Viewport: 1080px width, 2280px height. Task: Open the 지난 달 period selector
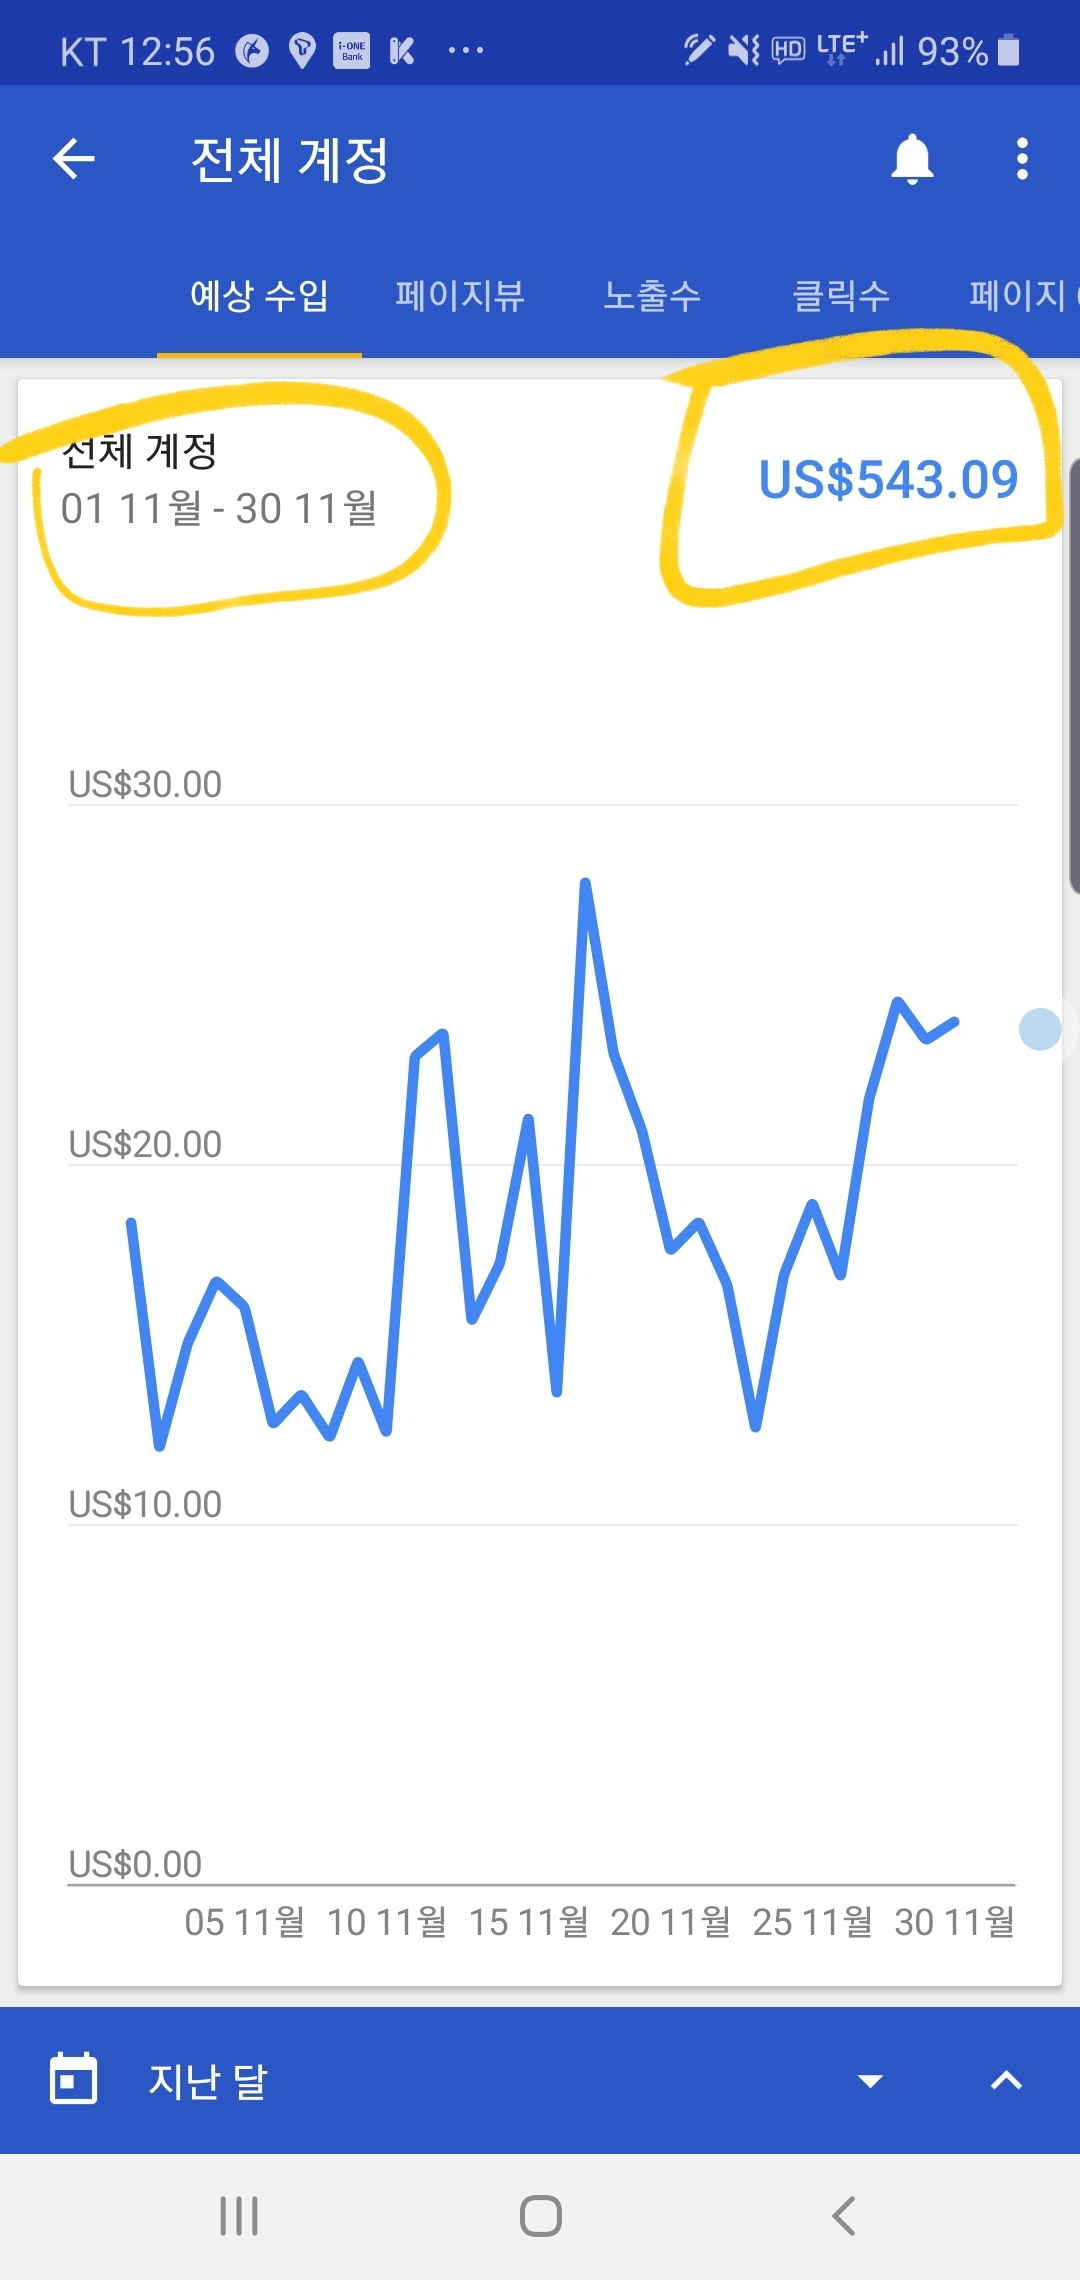coord(208,2081)
